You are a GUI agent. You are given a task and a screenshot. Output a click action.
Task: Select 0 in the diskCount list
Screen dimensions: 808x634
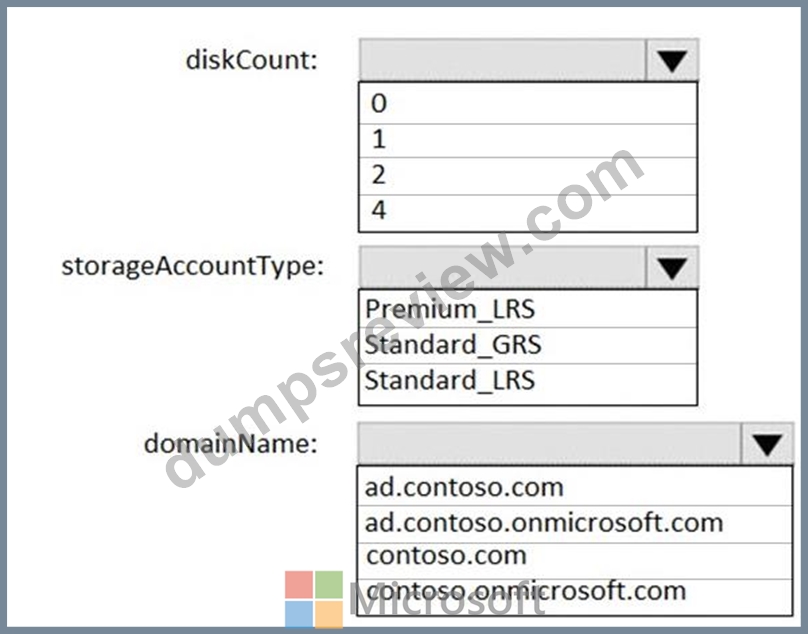click(528, 104)
